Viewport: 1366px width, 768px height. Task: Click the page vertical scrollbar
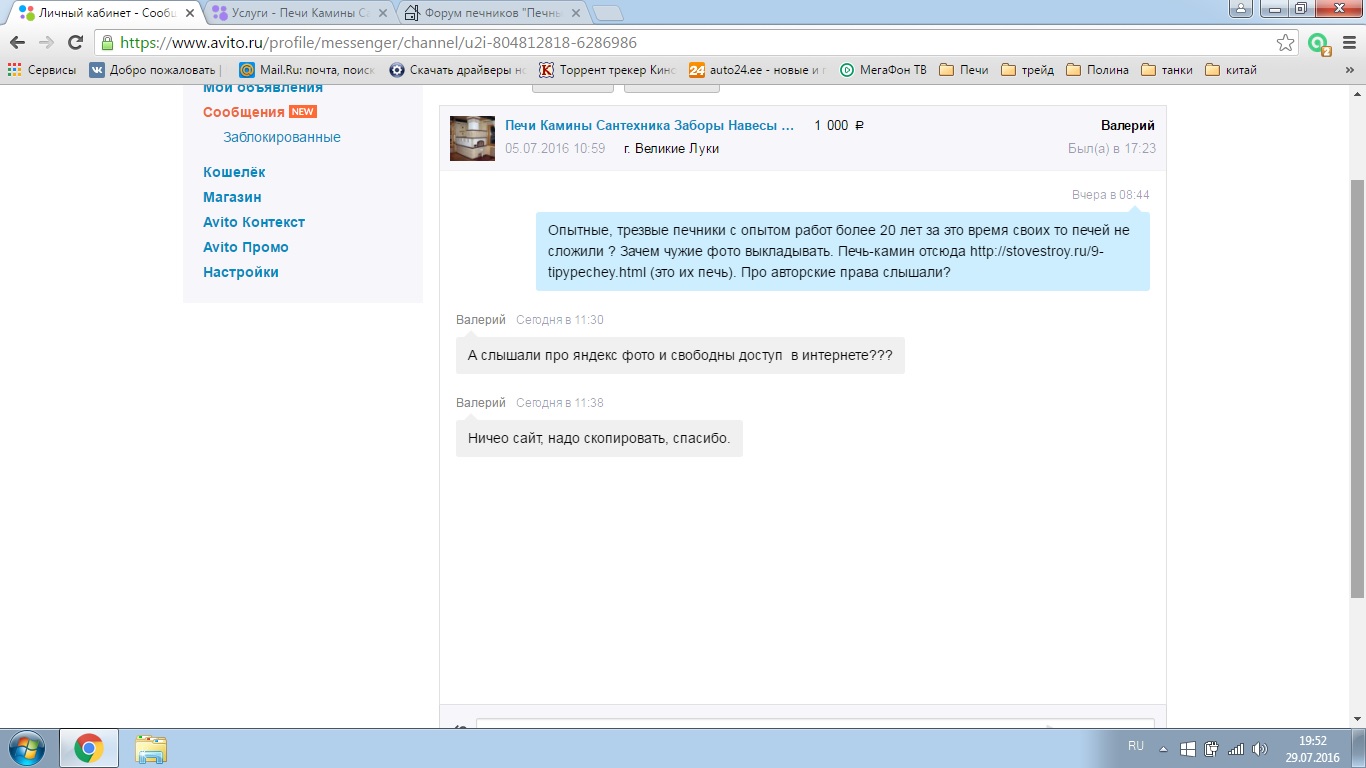[1357, 390]
